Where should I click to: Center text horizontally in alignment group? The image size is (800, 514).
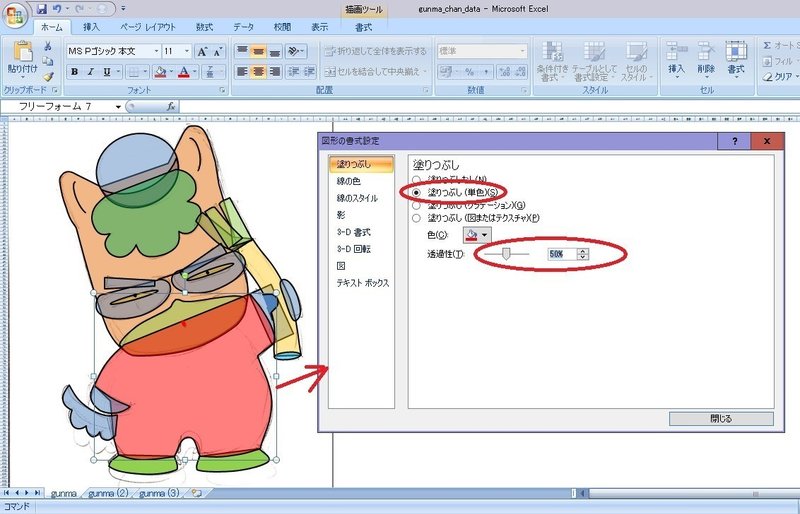(x=258, y=71)
